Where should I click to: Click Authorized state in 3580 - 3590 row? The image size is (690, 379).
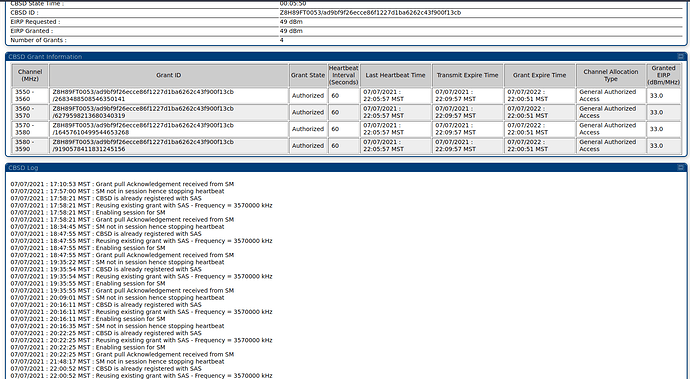[308, 146]
